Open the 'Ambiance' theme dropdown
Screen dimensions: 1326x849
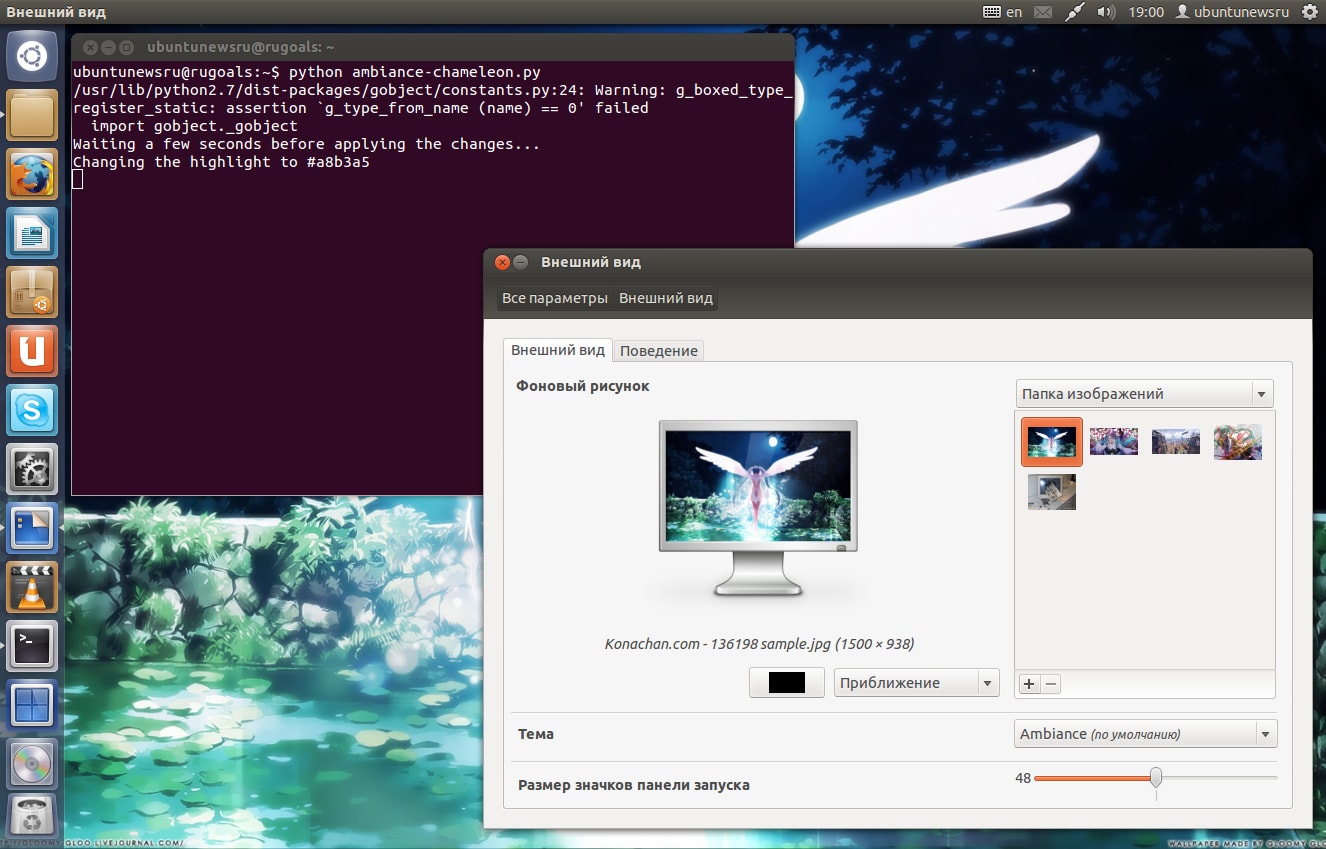(x=1146, y=734)
